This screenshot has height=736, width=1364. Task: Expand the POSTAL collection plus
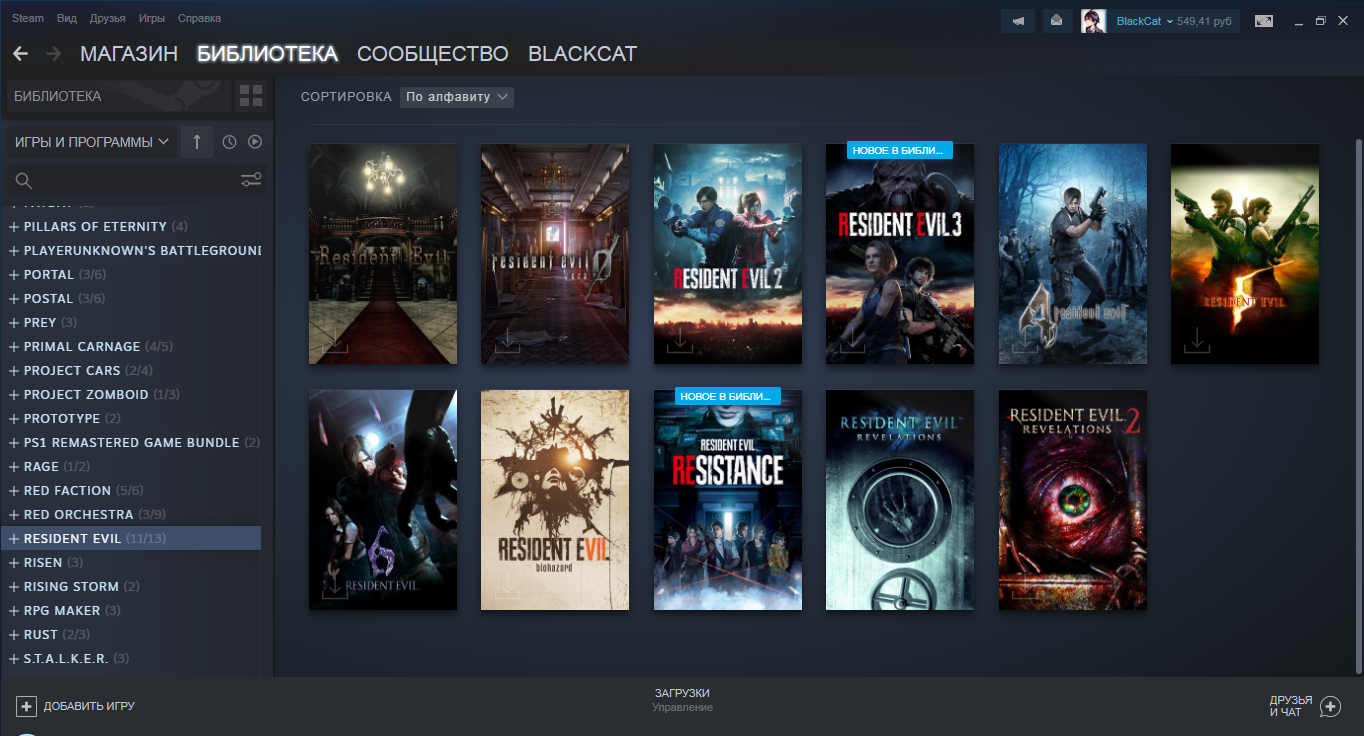(14, 298)
